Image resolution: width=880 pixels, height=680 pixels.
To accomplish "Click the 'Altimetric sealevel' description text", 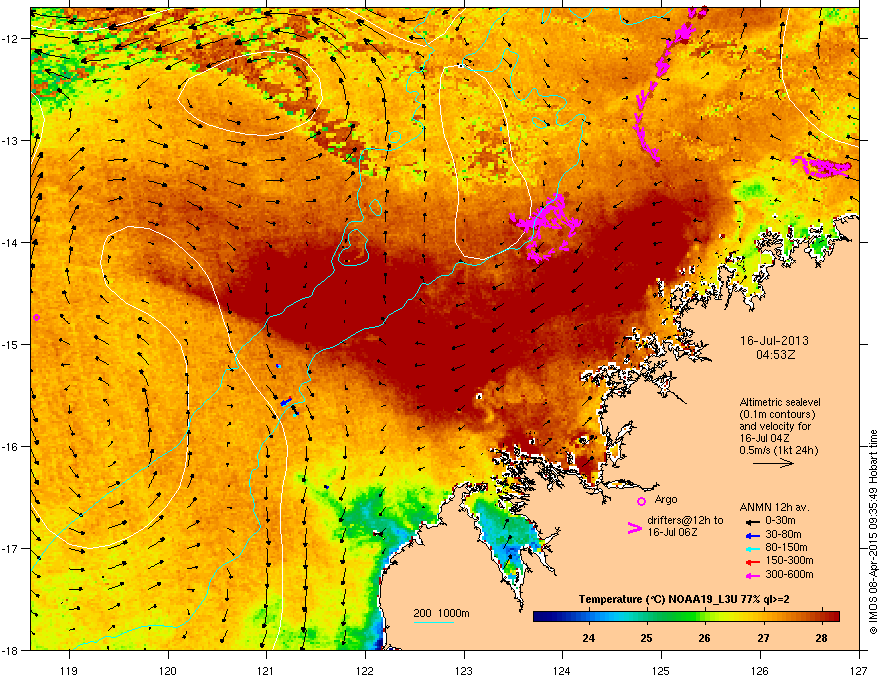I will click(x=780, y=402).
